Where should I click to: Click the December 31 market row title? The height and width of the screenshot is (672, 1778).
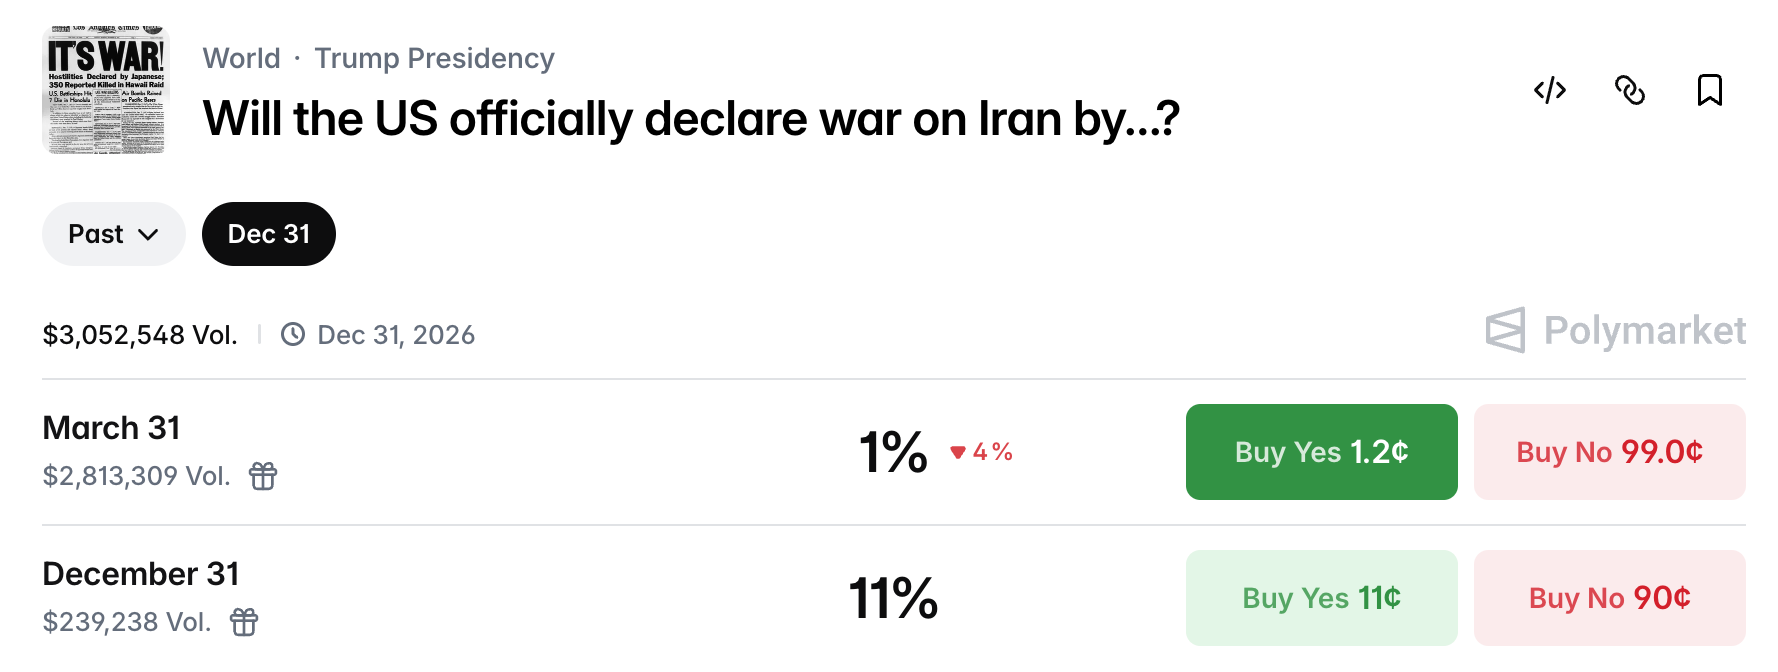click(x=141, y=574)
